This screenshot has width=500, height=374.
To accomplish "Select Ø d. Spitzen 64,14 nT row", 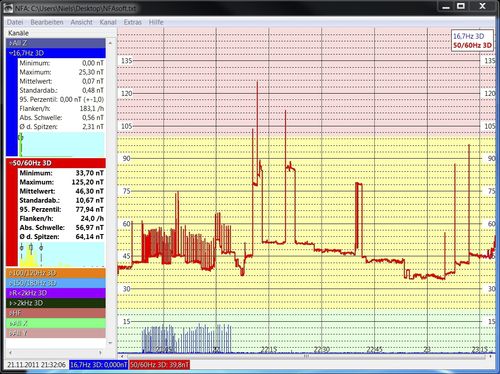I will 61,237.
